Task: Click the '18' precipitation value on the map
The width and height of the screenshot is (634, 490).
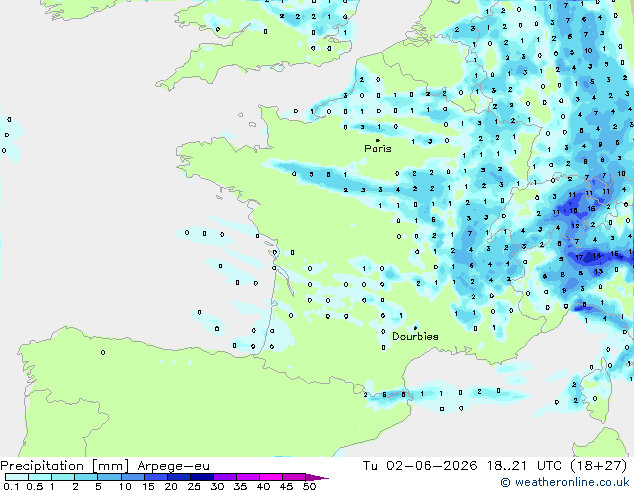Action: point(597,256)
